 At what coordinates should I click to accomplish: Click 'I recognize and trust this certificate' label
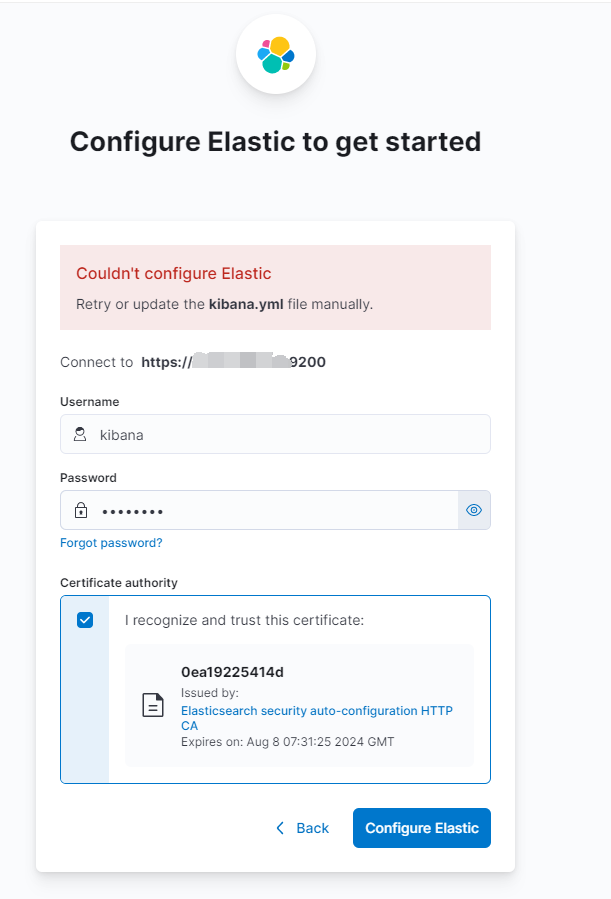244,620
